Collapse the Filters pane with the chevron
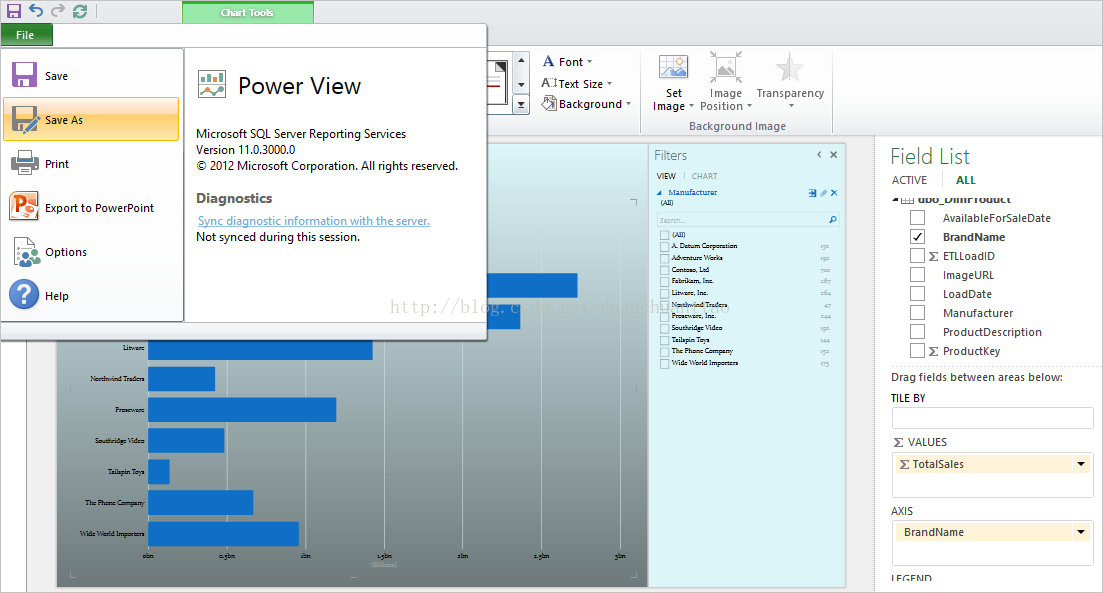 point(819,155)
